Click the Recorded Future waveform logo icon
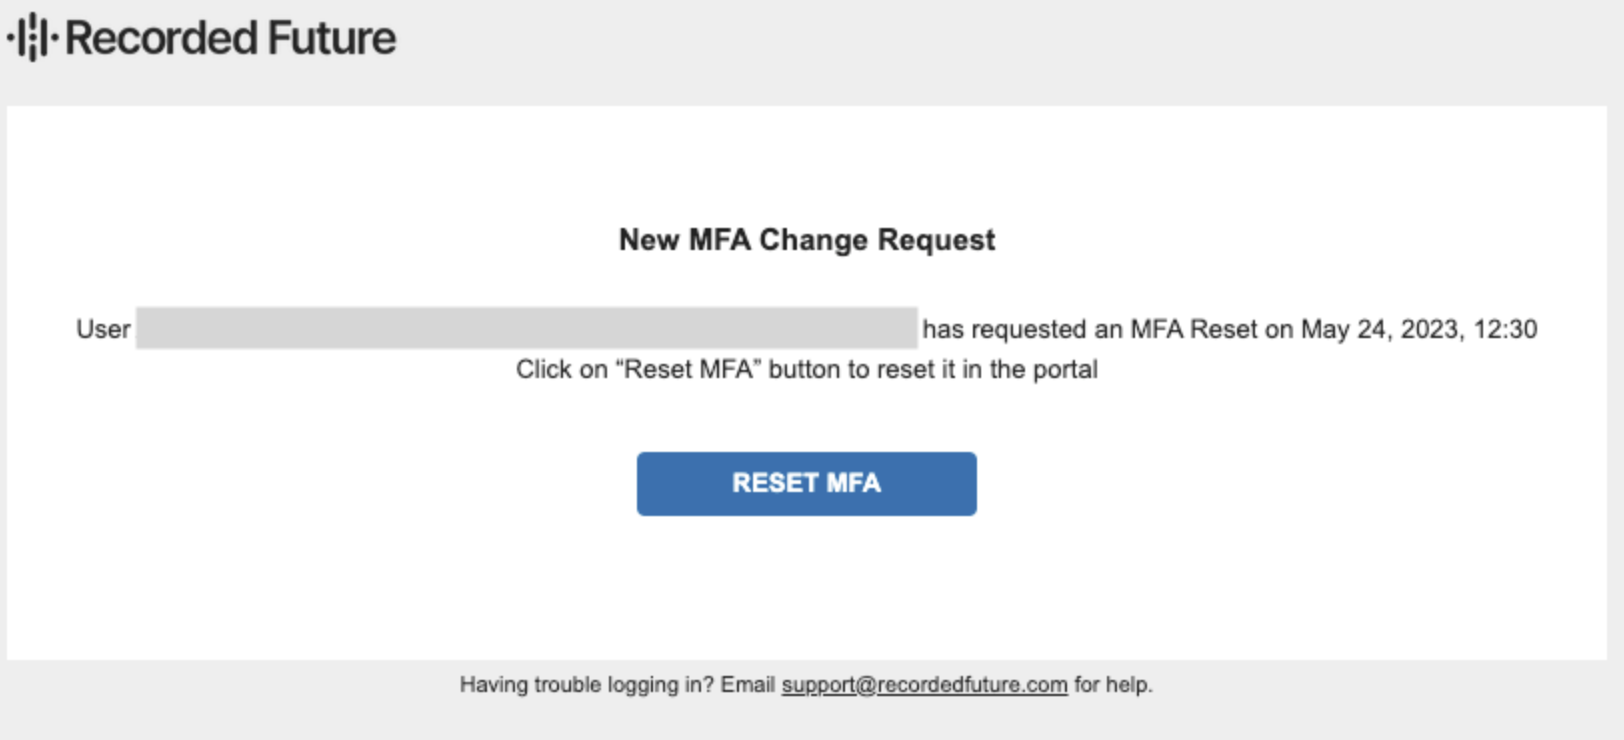 coord(32,38)
